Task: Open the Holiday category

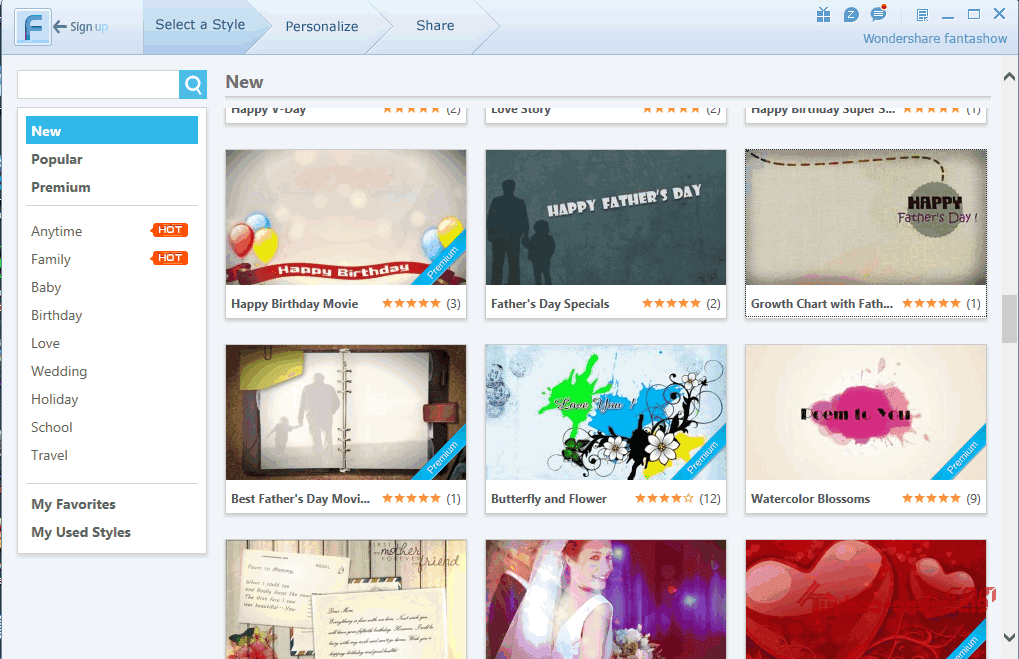Action: click(55, 399)
